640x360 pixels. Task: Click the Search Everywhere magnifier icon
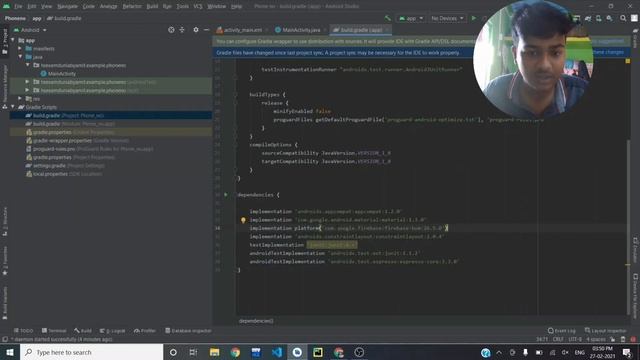coord(623,18)
